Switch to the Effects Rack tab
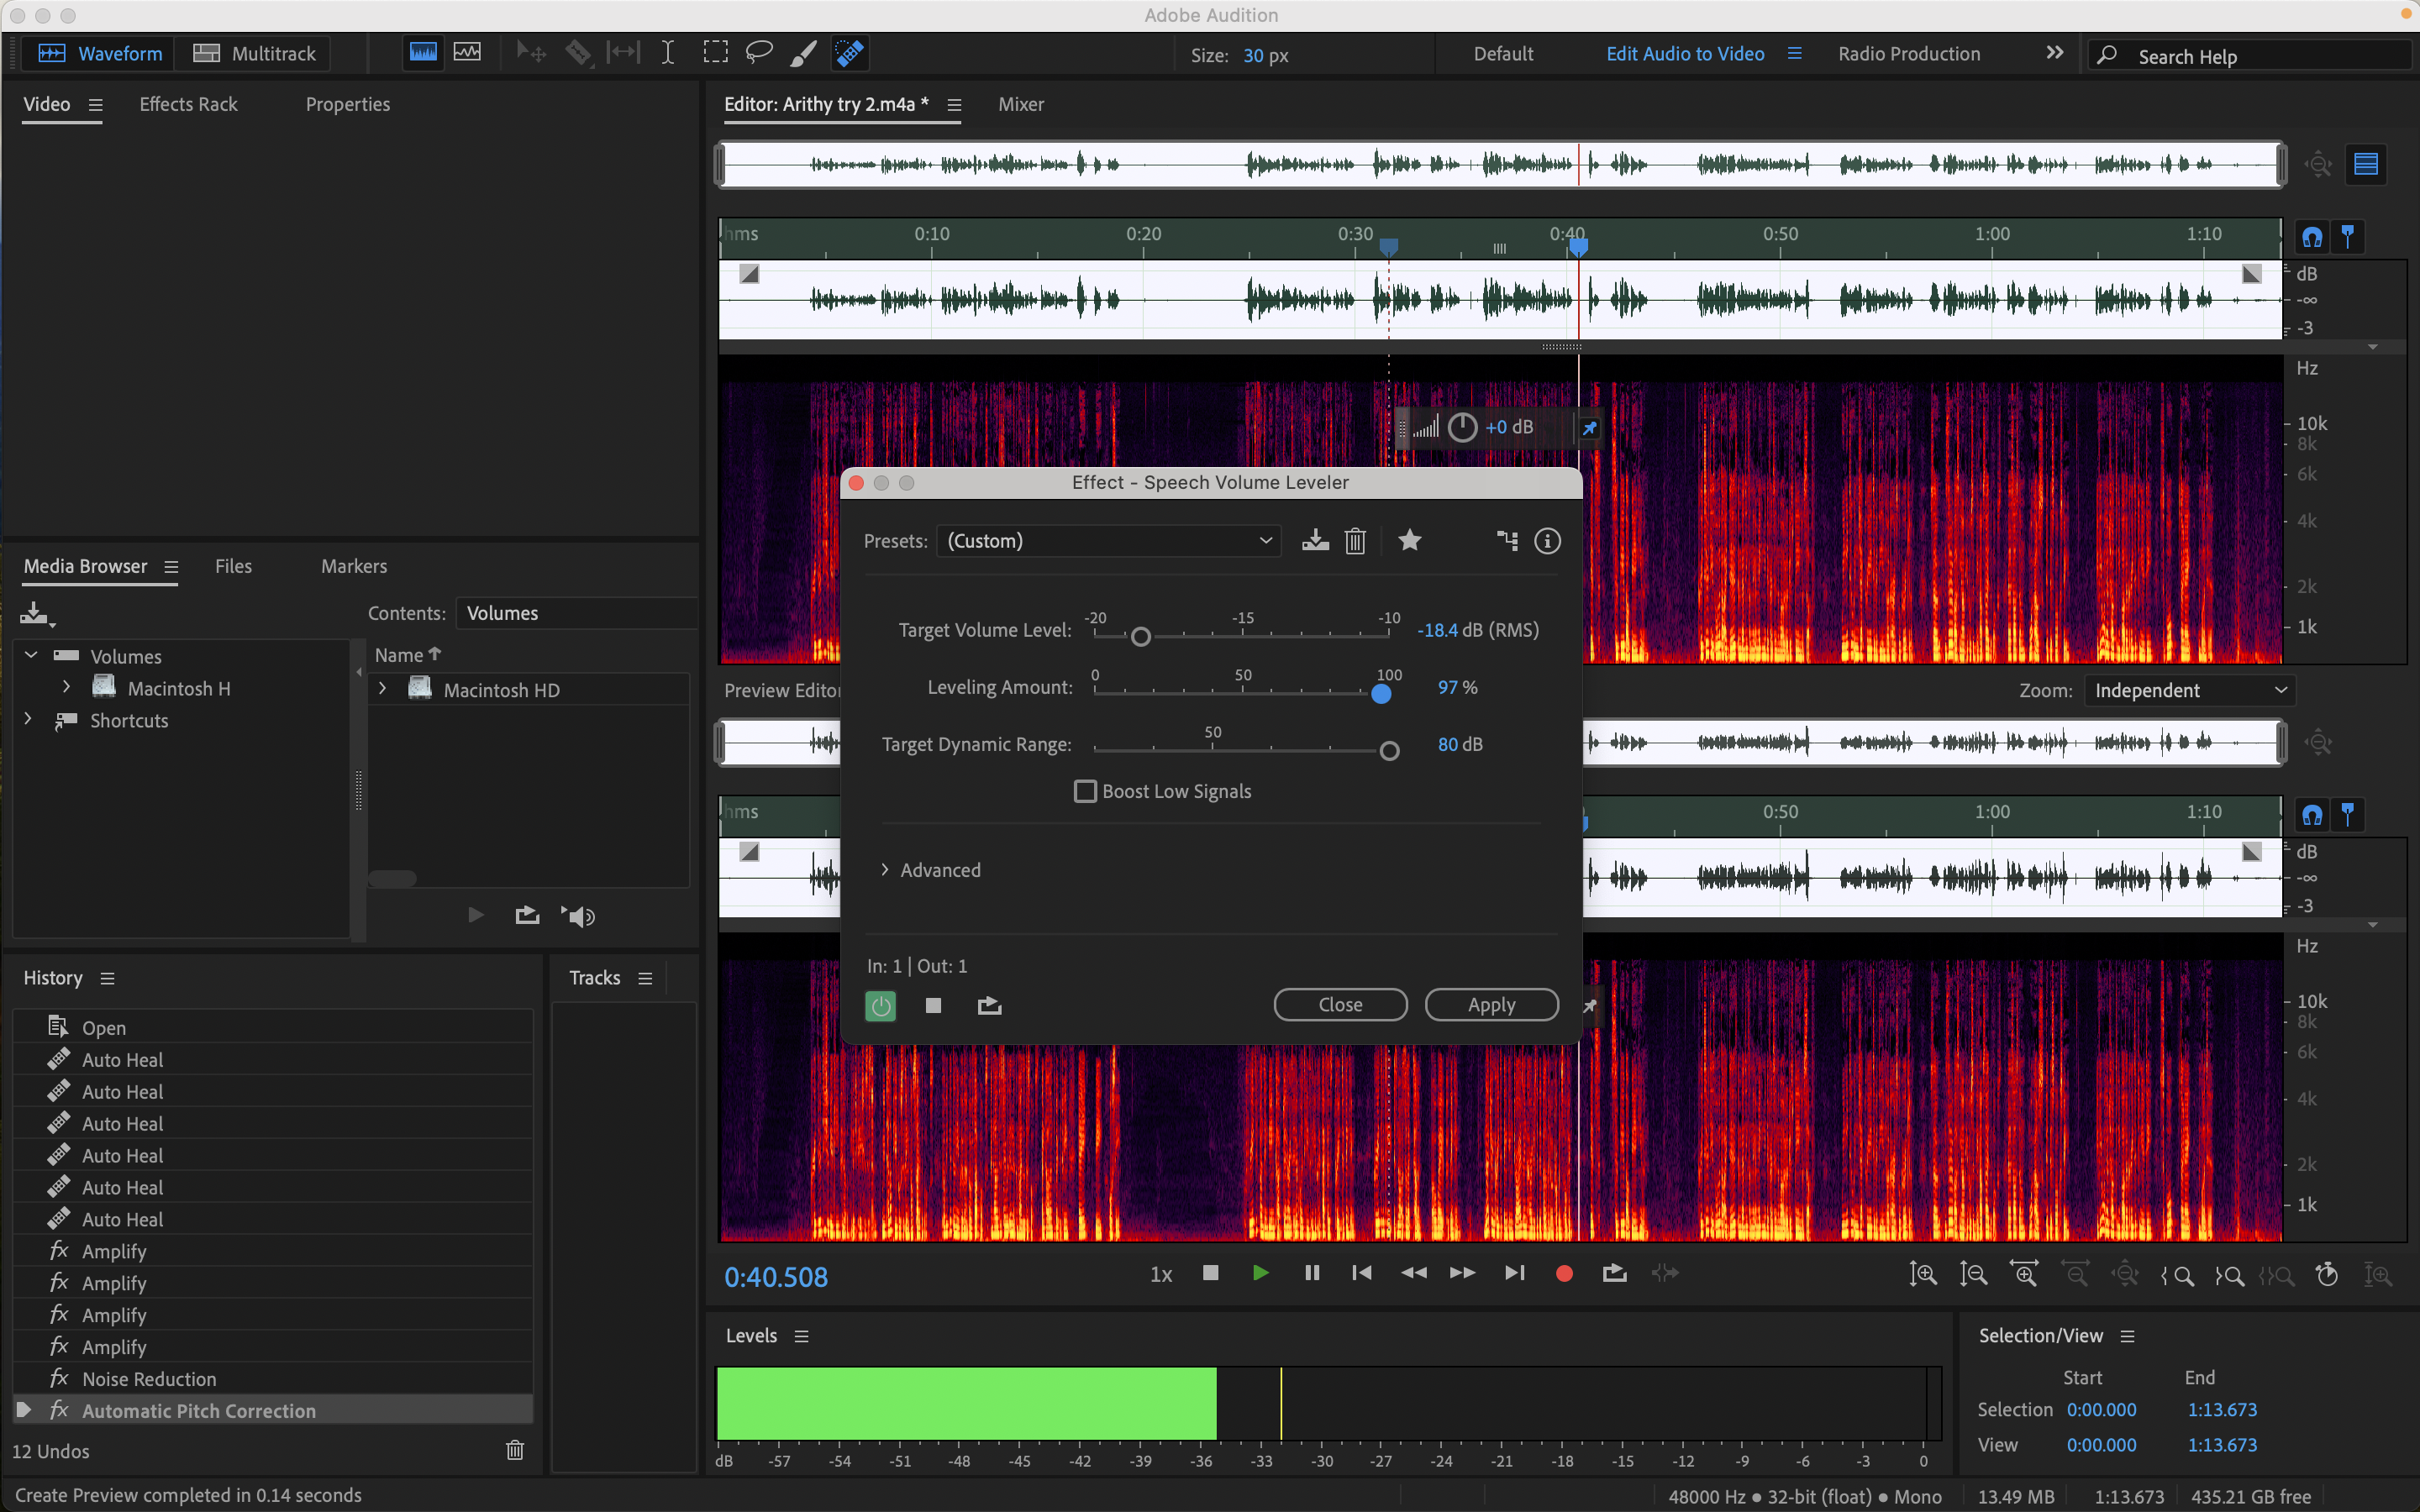 click(188, 104)
